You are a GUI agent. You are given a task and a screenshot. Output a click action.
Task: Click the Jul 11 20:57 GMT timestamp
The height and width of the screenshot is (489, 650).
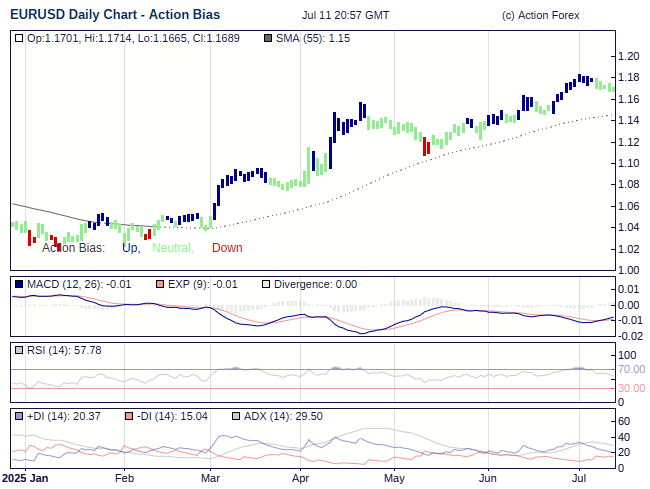[345, 15]
